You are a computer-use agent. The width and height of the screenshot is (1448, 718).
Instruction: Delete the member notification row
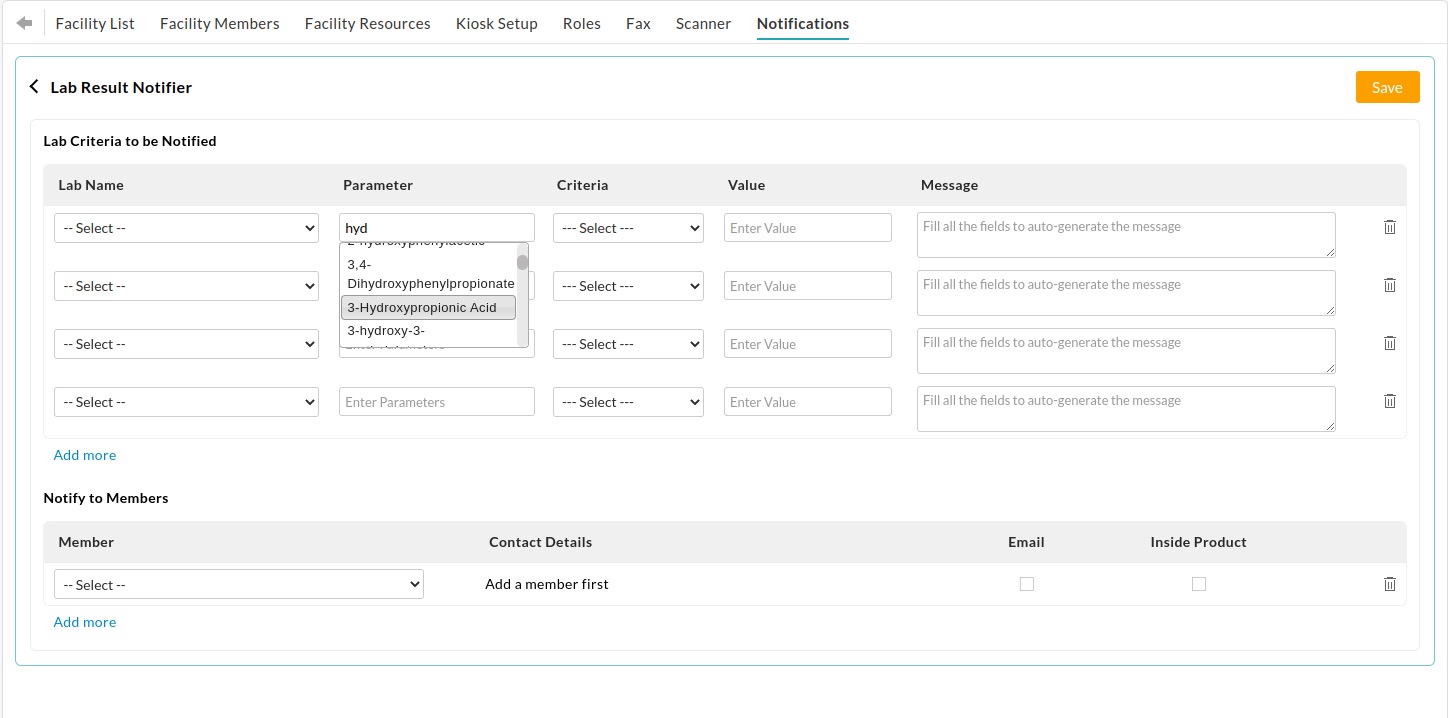click(1389, 583)
